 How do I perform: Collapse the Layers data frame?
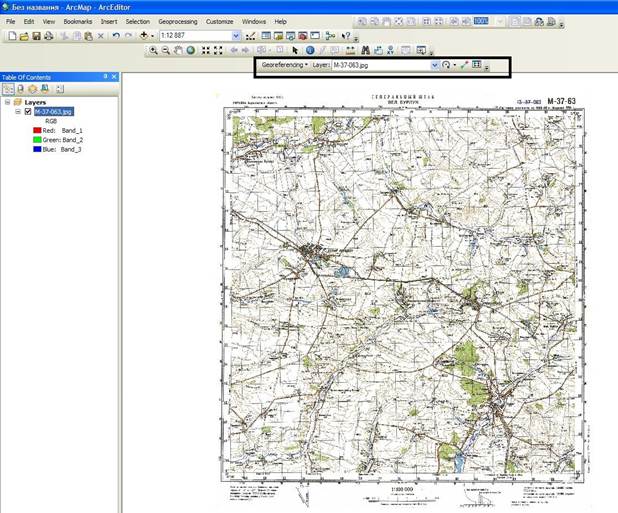(7, 102)
